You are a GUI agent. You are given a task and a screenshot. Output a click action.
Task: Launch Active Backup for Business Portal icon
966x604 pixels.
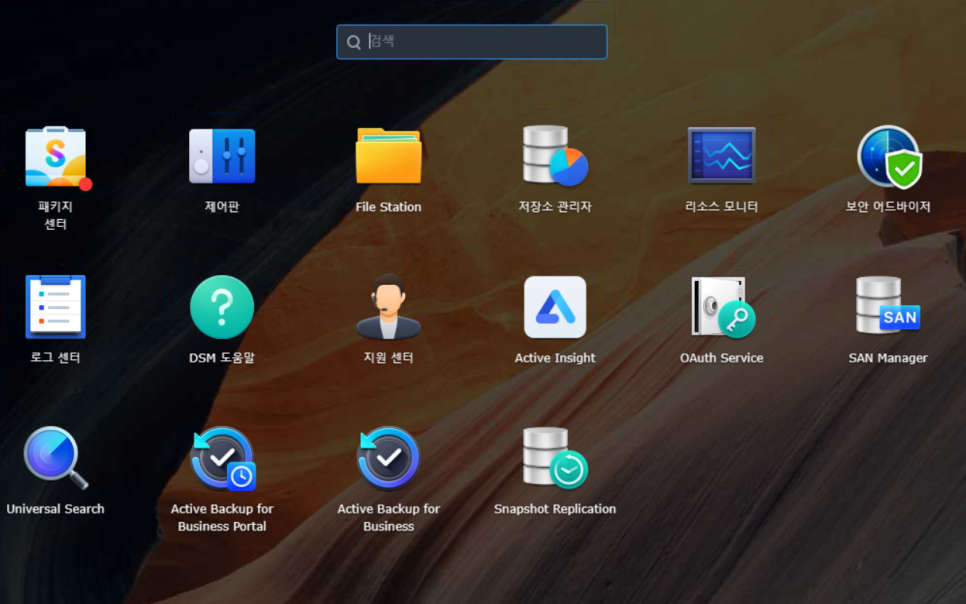tap(222, 459)
